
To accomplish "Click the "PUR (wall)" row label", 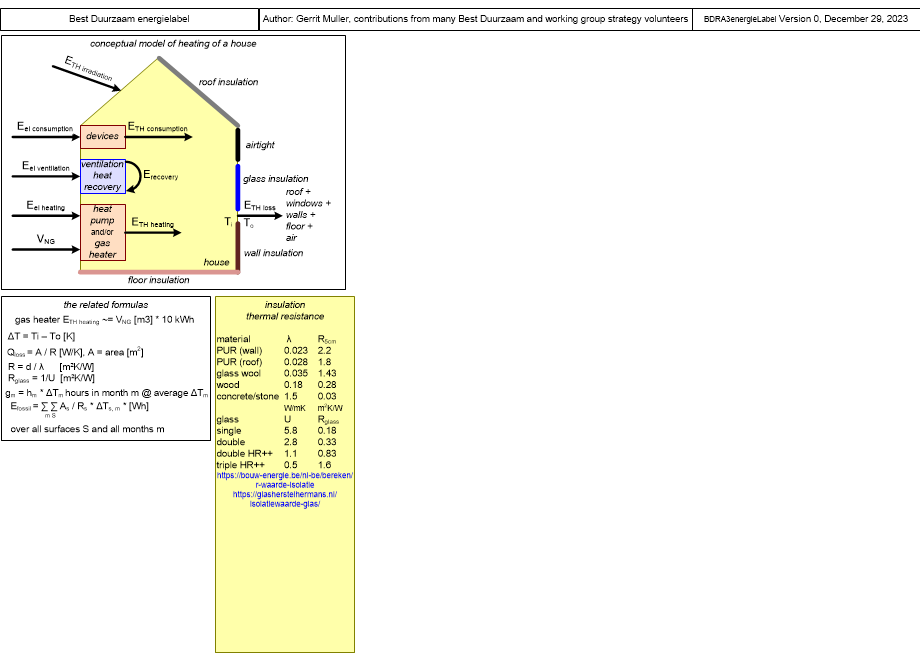I will pos(239,350).
